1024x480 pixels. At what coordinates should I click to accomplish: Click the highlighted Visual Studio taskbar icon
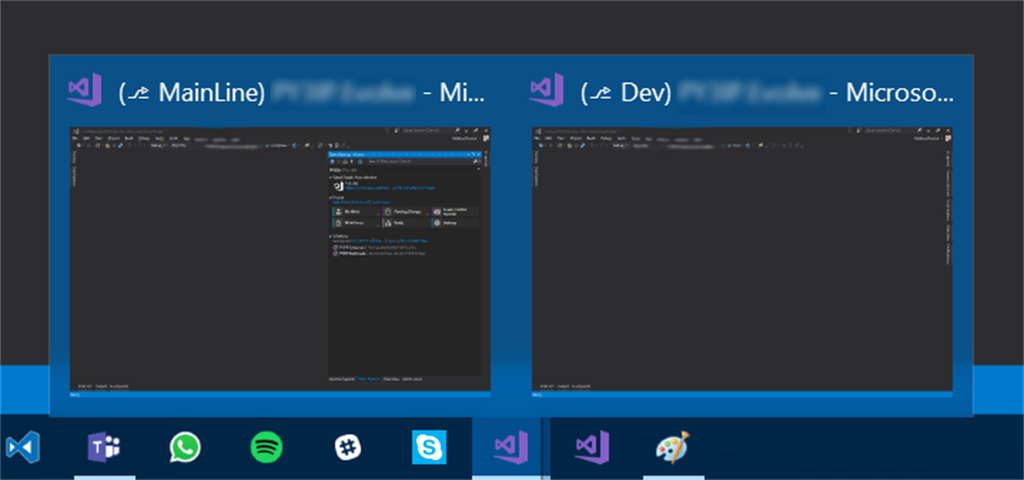pyautogui.click(x=511, y=448)
